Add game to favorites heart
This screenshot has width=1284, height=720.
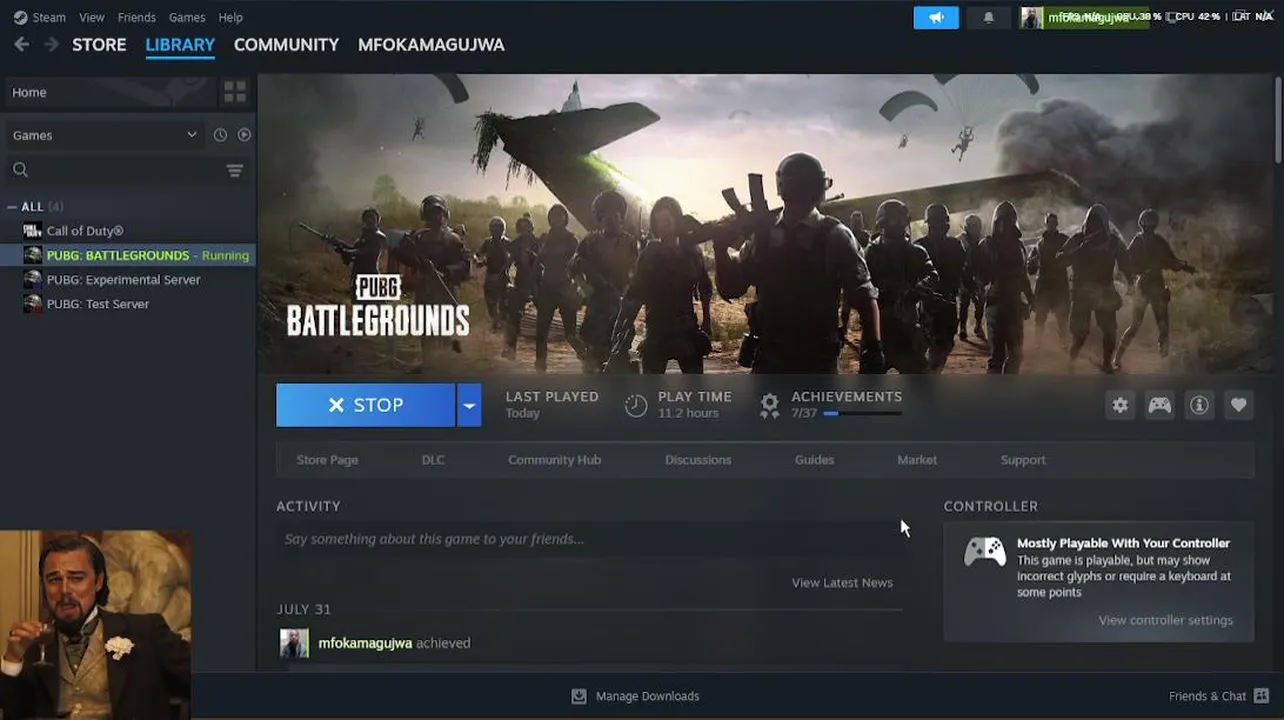pyautogui.click(x=1238, y=405)
